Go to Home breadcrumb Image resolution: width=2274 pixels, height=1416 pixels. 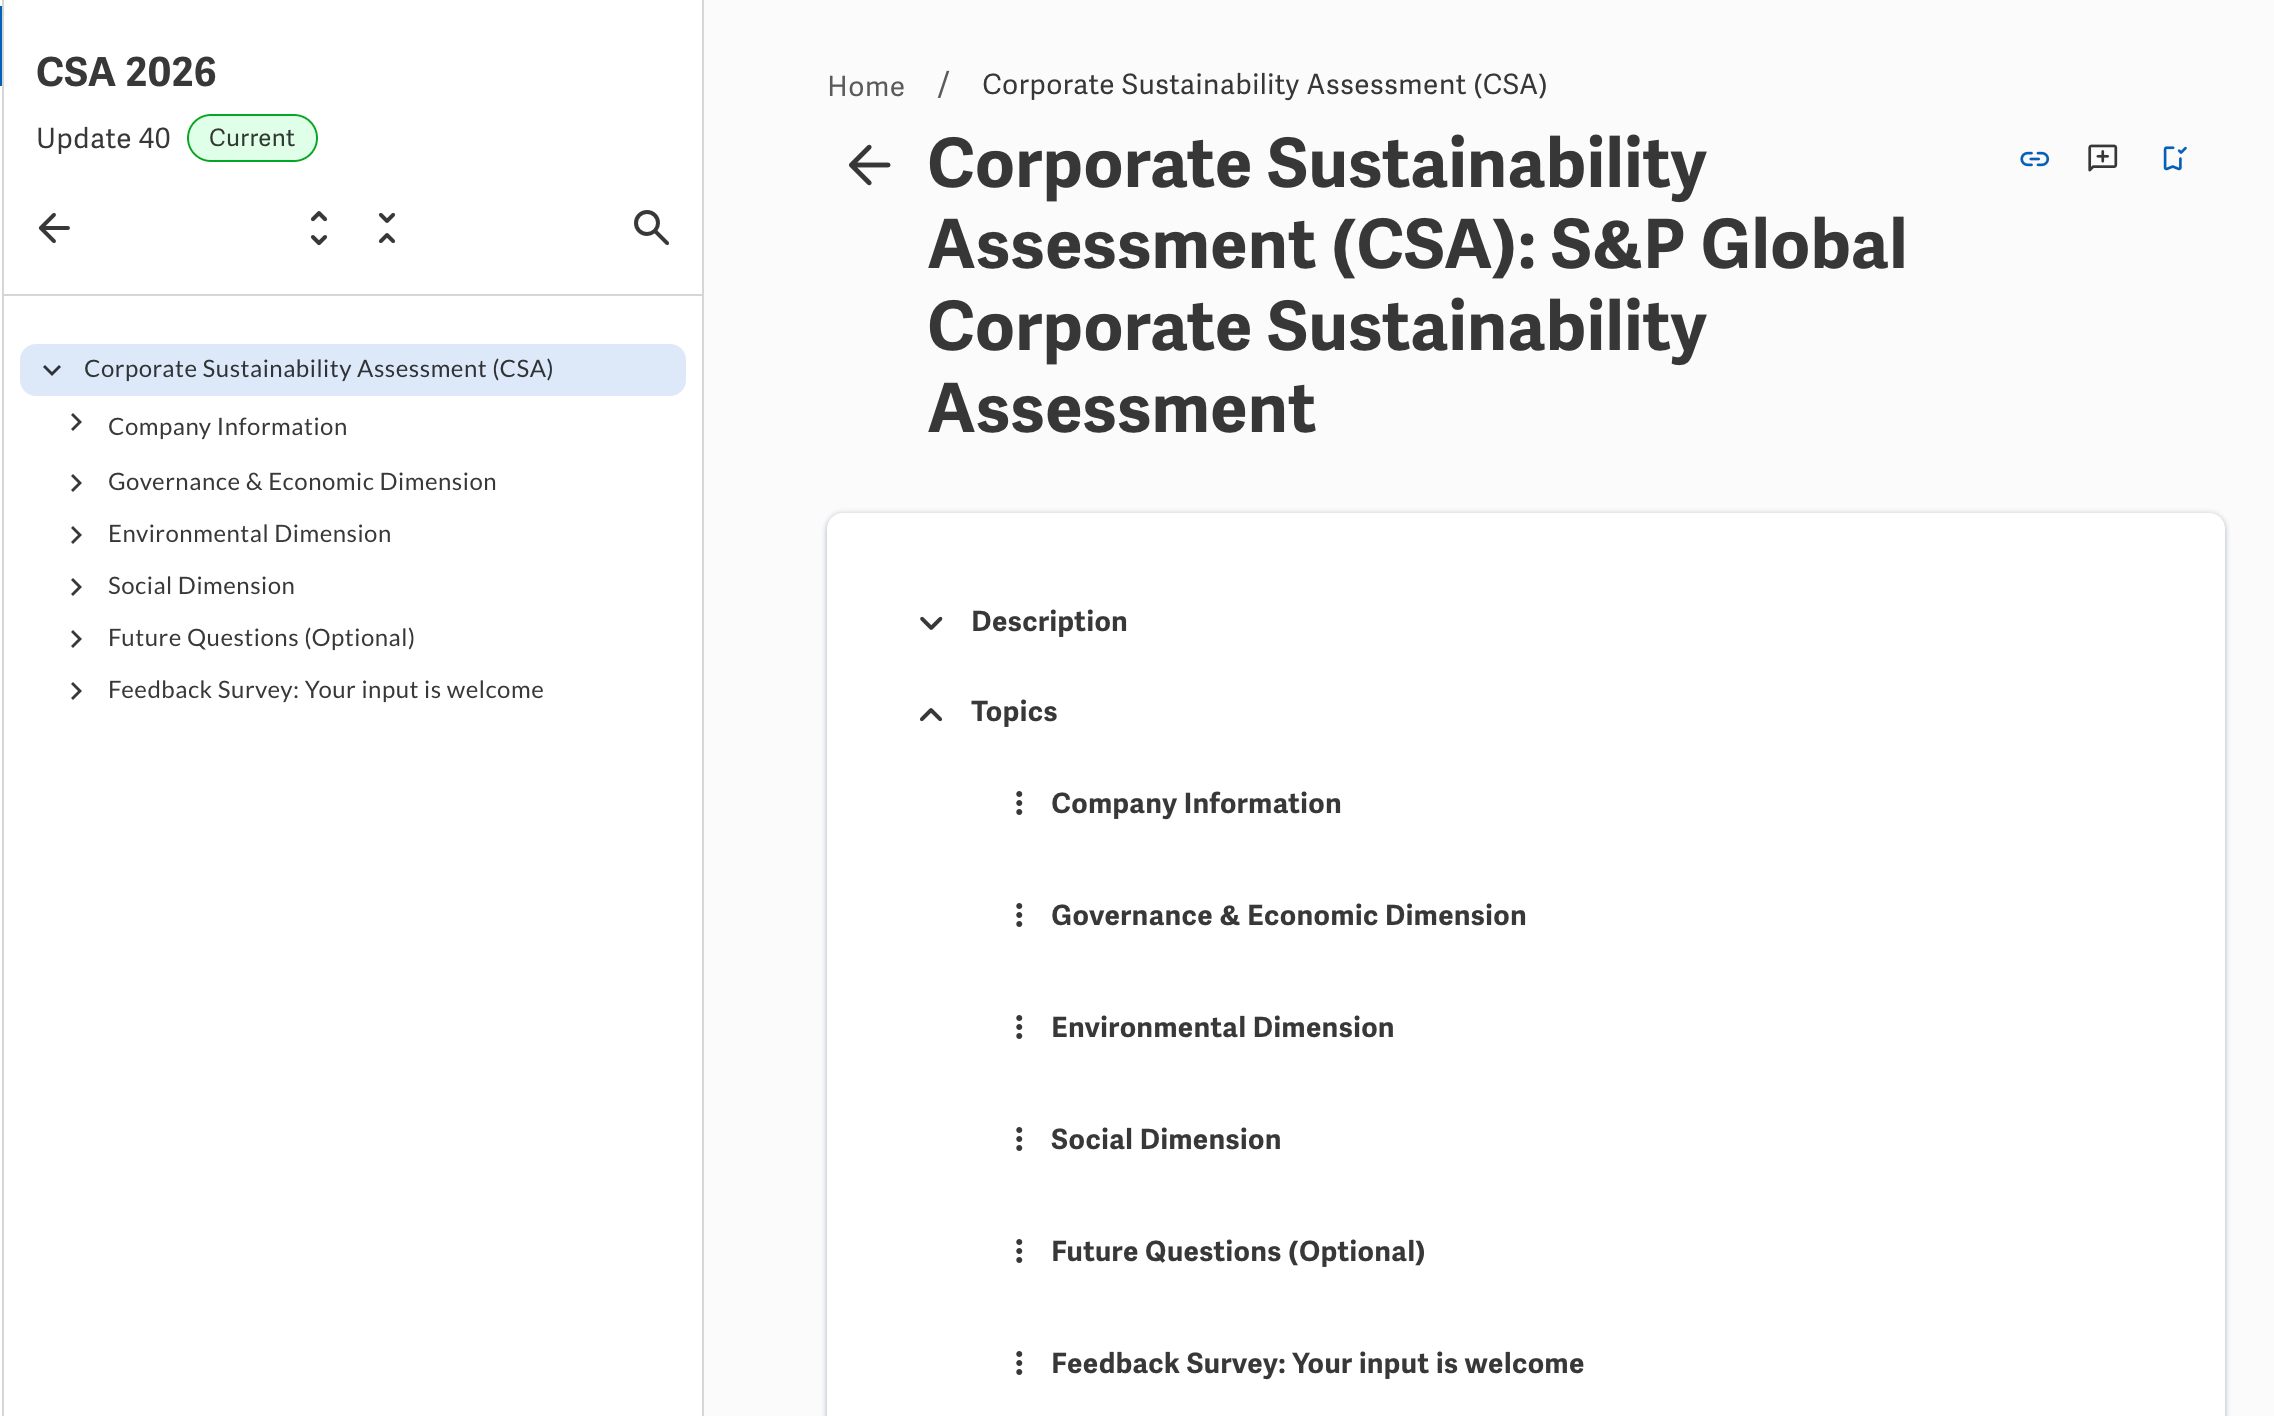click(866, 86)
